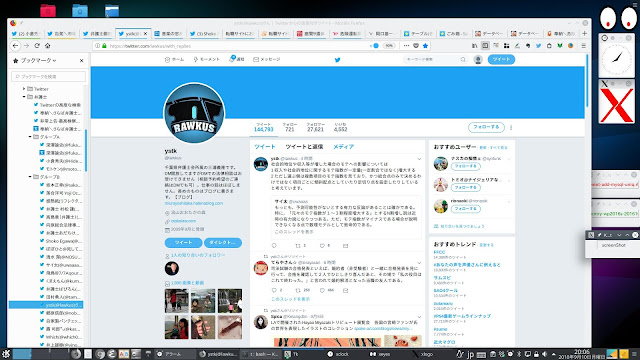The width and height of the screenshot is (640, 360).
Task: Collapse the グループA bookmarks folder
Action: [30, 137]
